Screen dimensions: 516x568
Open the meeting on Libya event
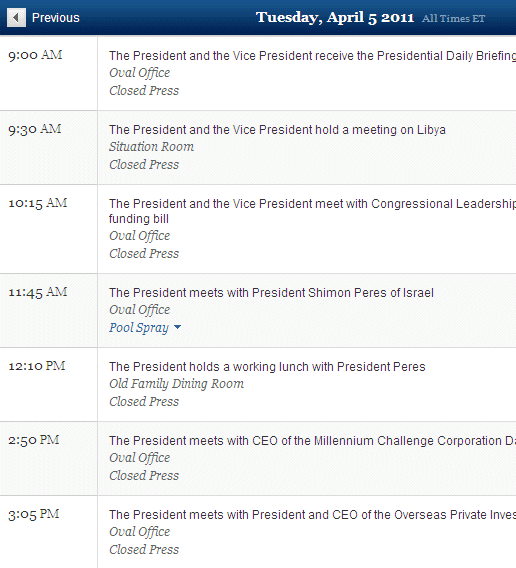click(277, 130)
